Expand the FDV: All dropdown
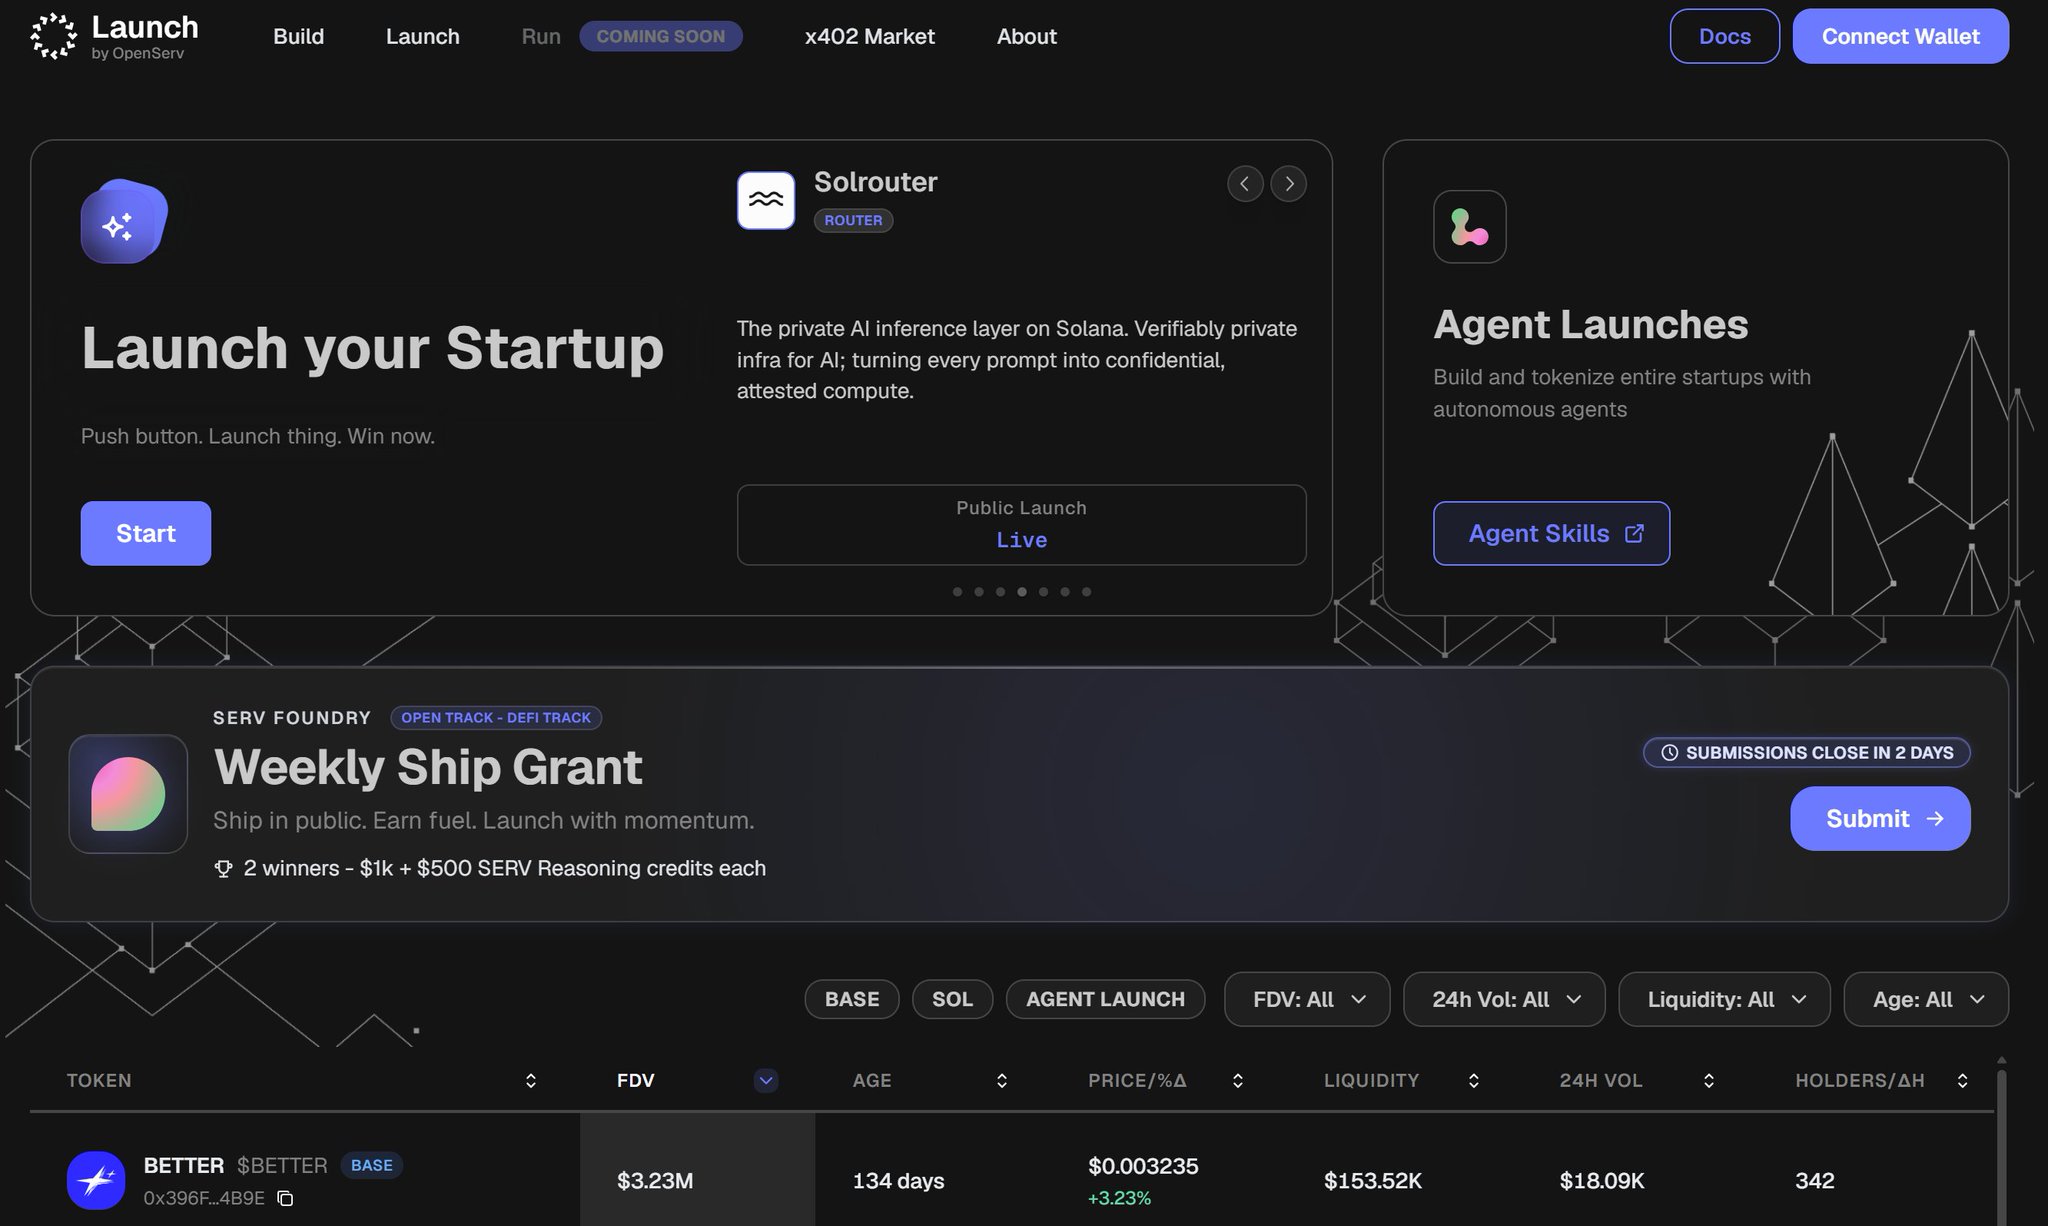2048x1226 pixels. point(1307,999)
